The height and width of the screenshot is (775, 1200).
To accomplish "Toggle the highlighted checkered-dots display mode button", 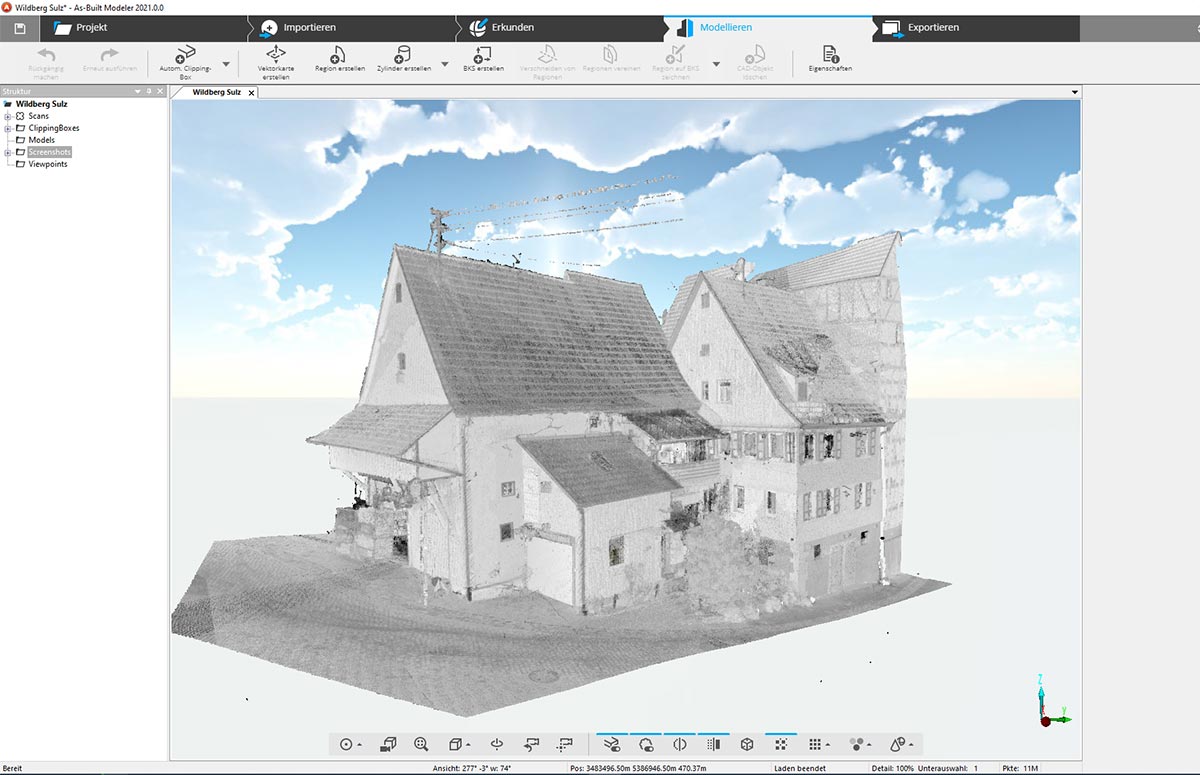I will click(780, 744).
